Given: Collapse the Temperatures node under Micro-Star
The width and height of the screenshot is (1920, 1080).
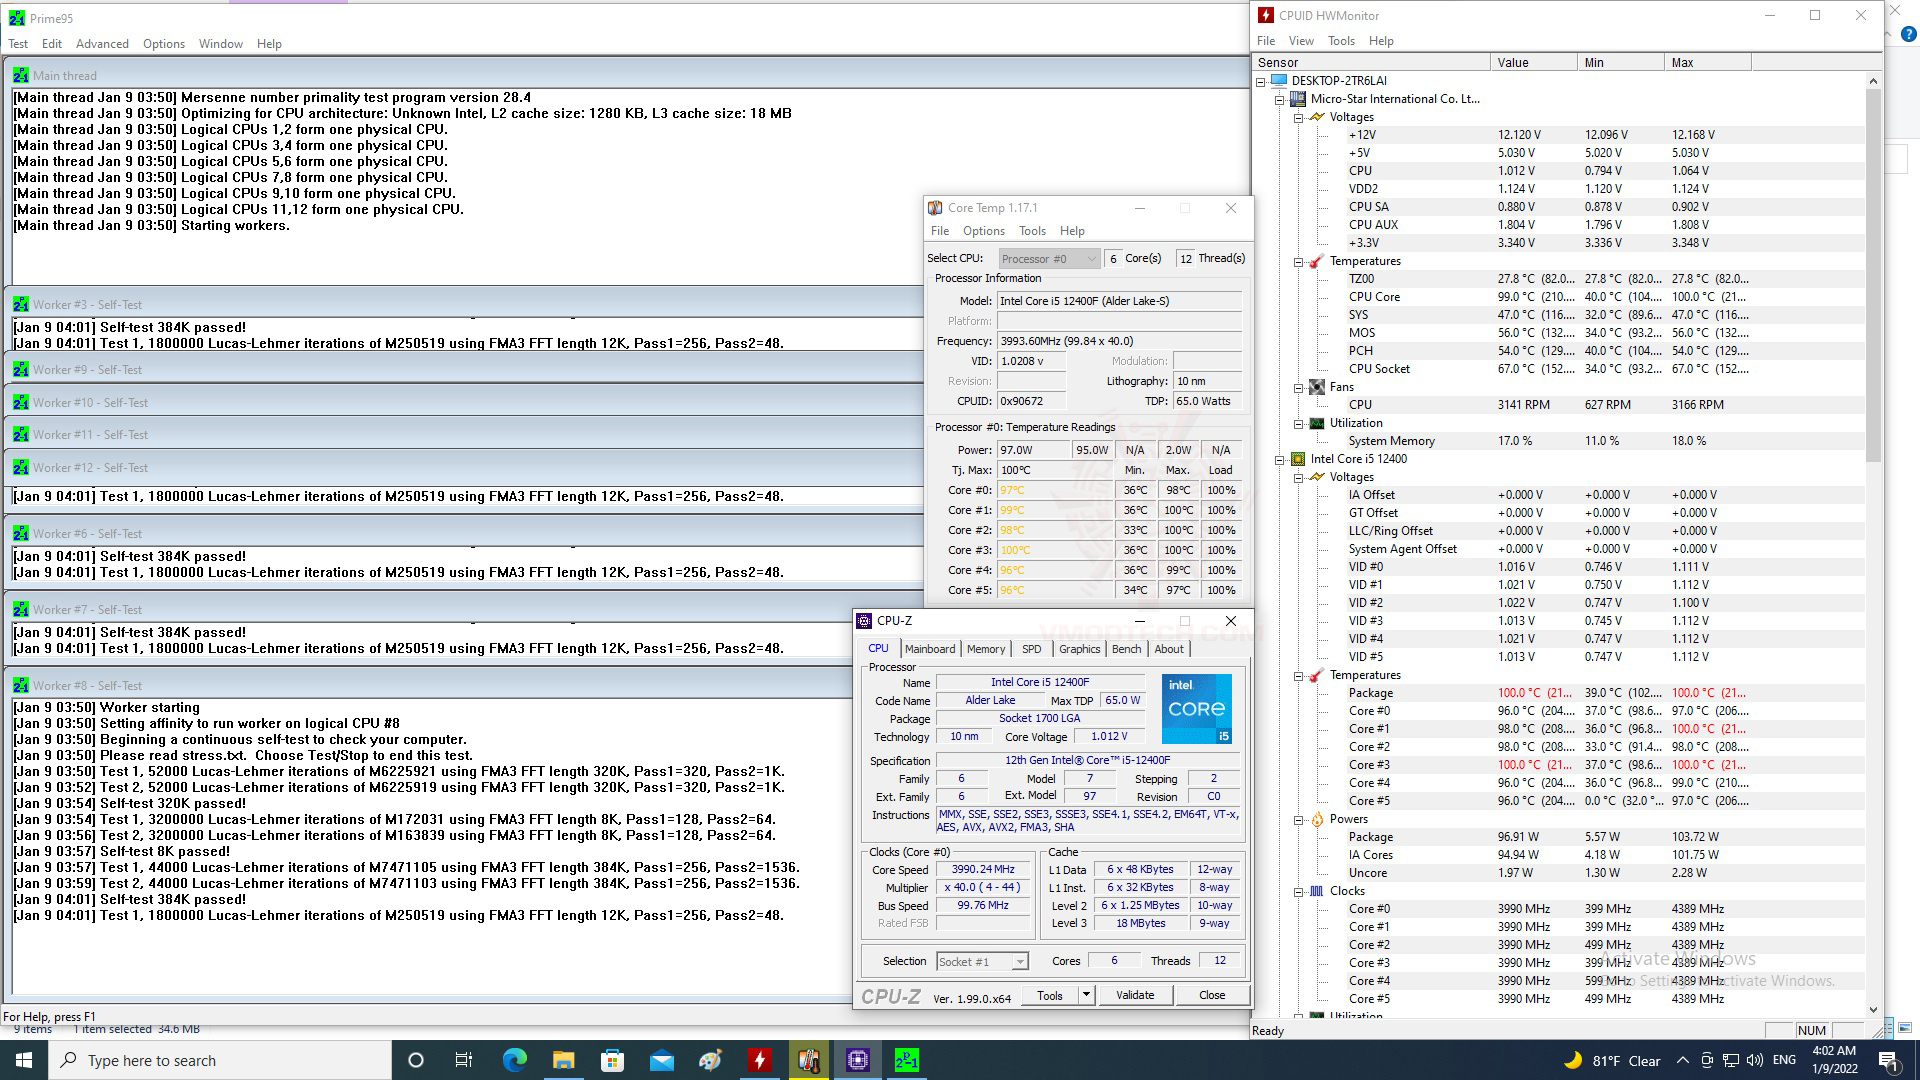Looking at the screenshot, I should point(1298,261).
